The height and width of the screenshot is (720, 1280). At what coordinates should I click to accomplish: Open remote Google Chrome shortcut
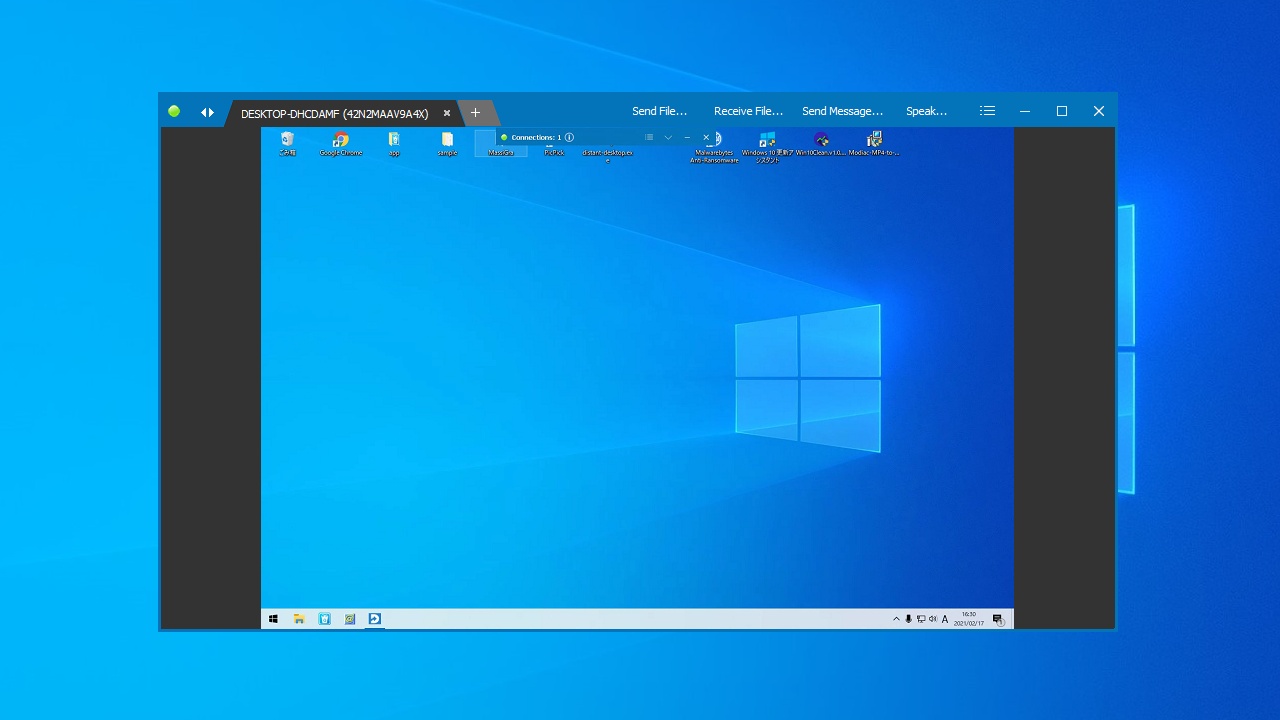(x=341, y=144)
